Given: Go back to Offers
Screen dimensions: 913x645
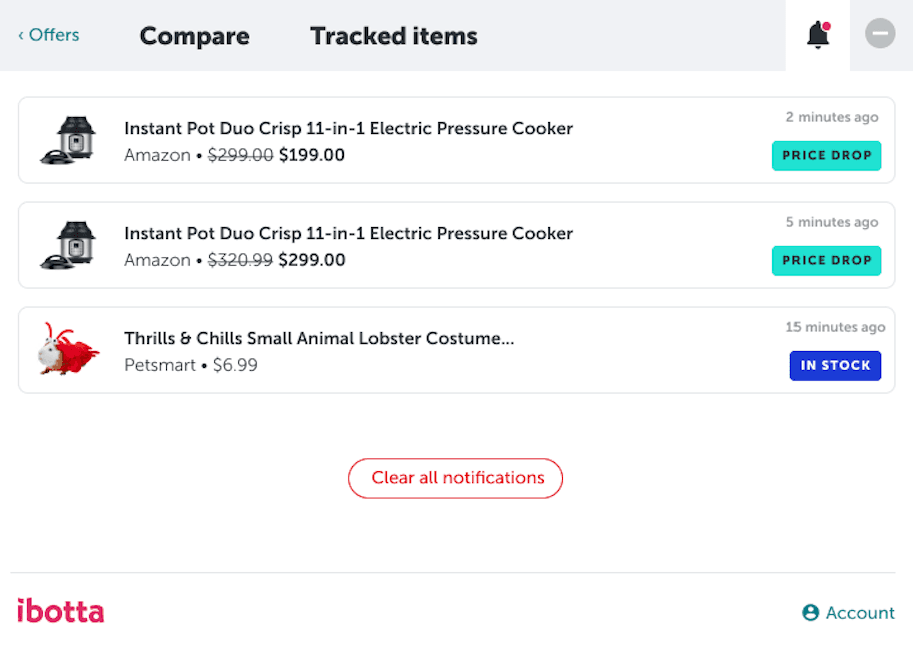Looking at the screenshot, I should coord(48,35).
